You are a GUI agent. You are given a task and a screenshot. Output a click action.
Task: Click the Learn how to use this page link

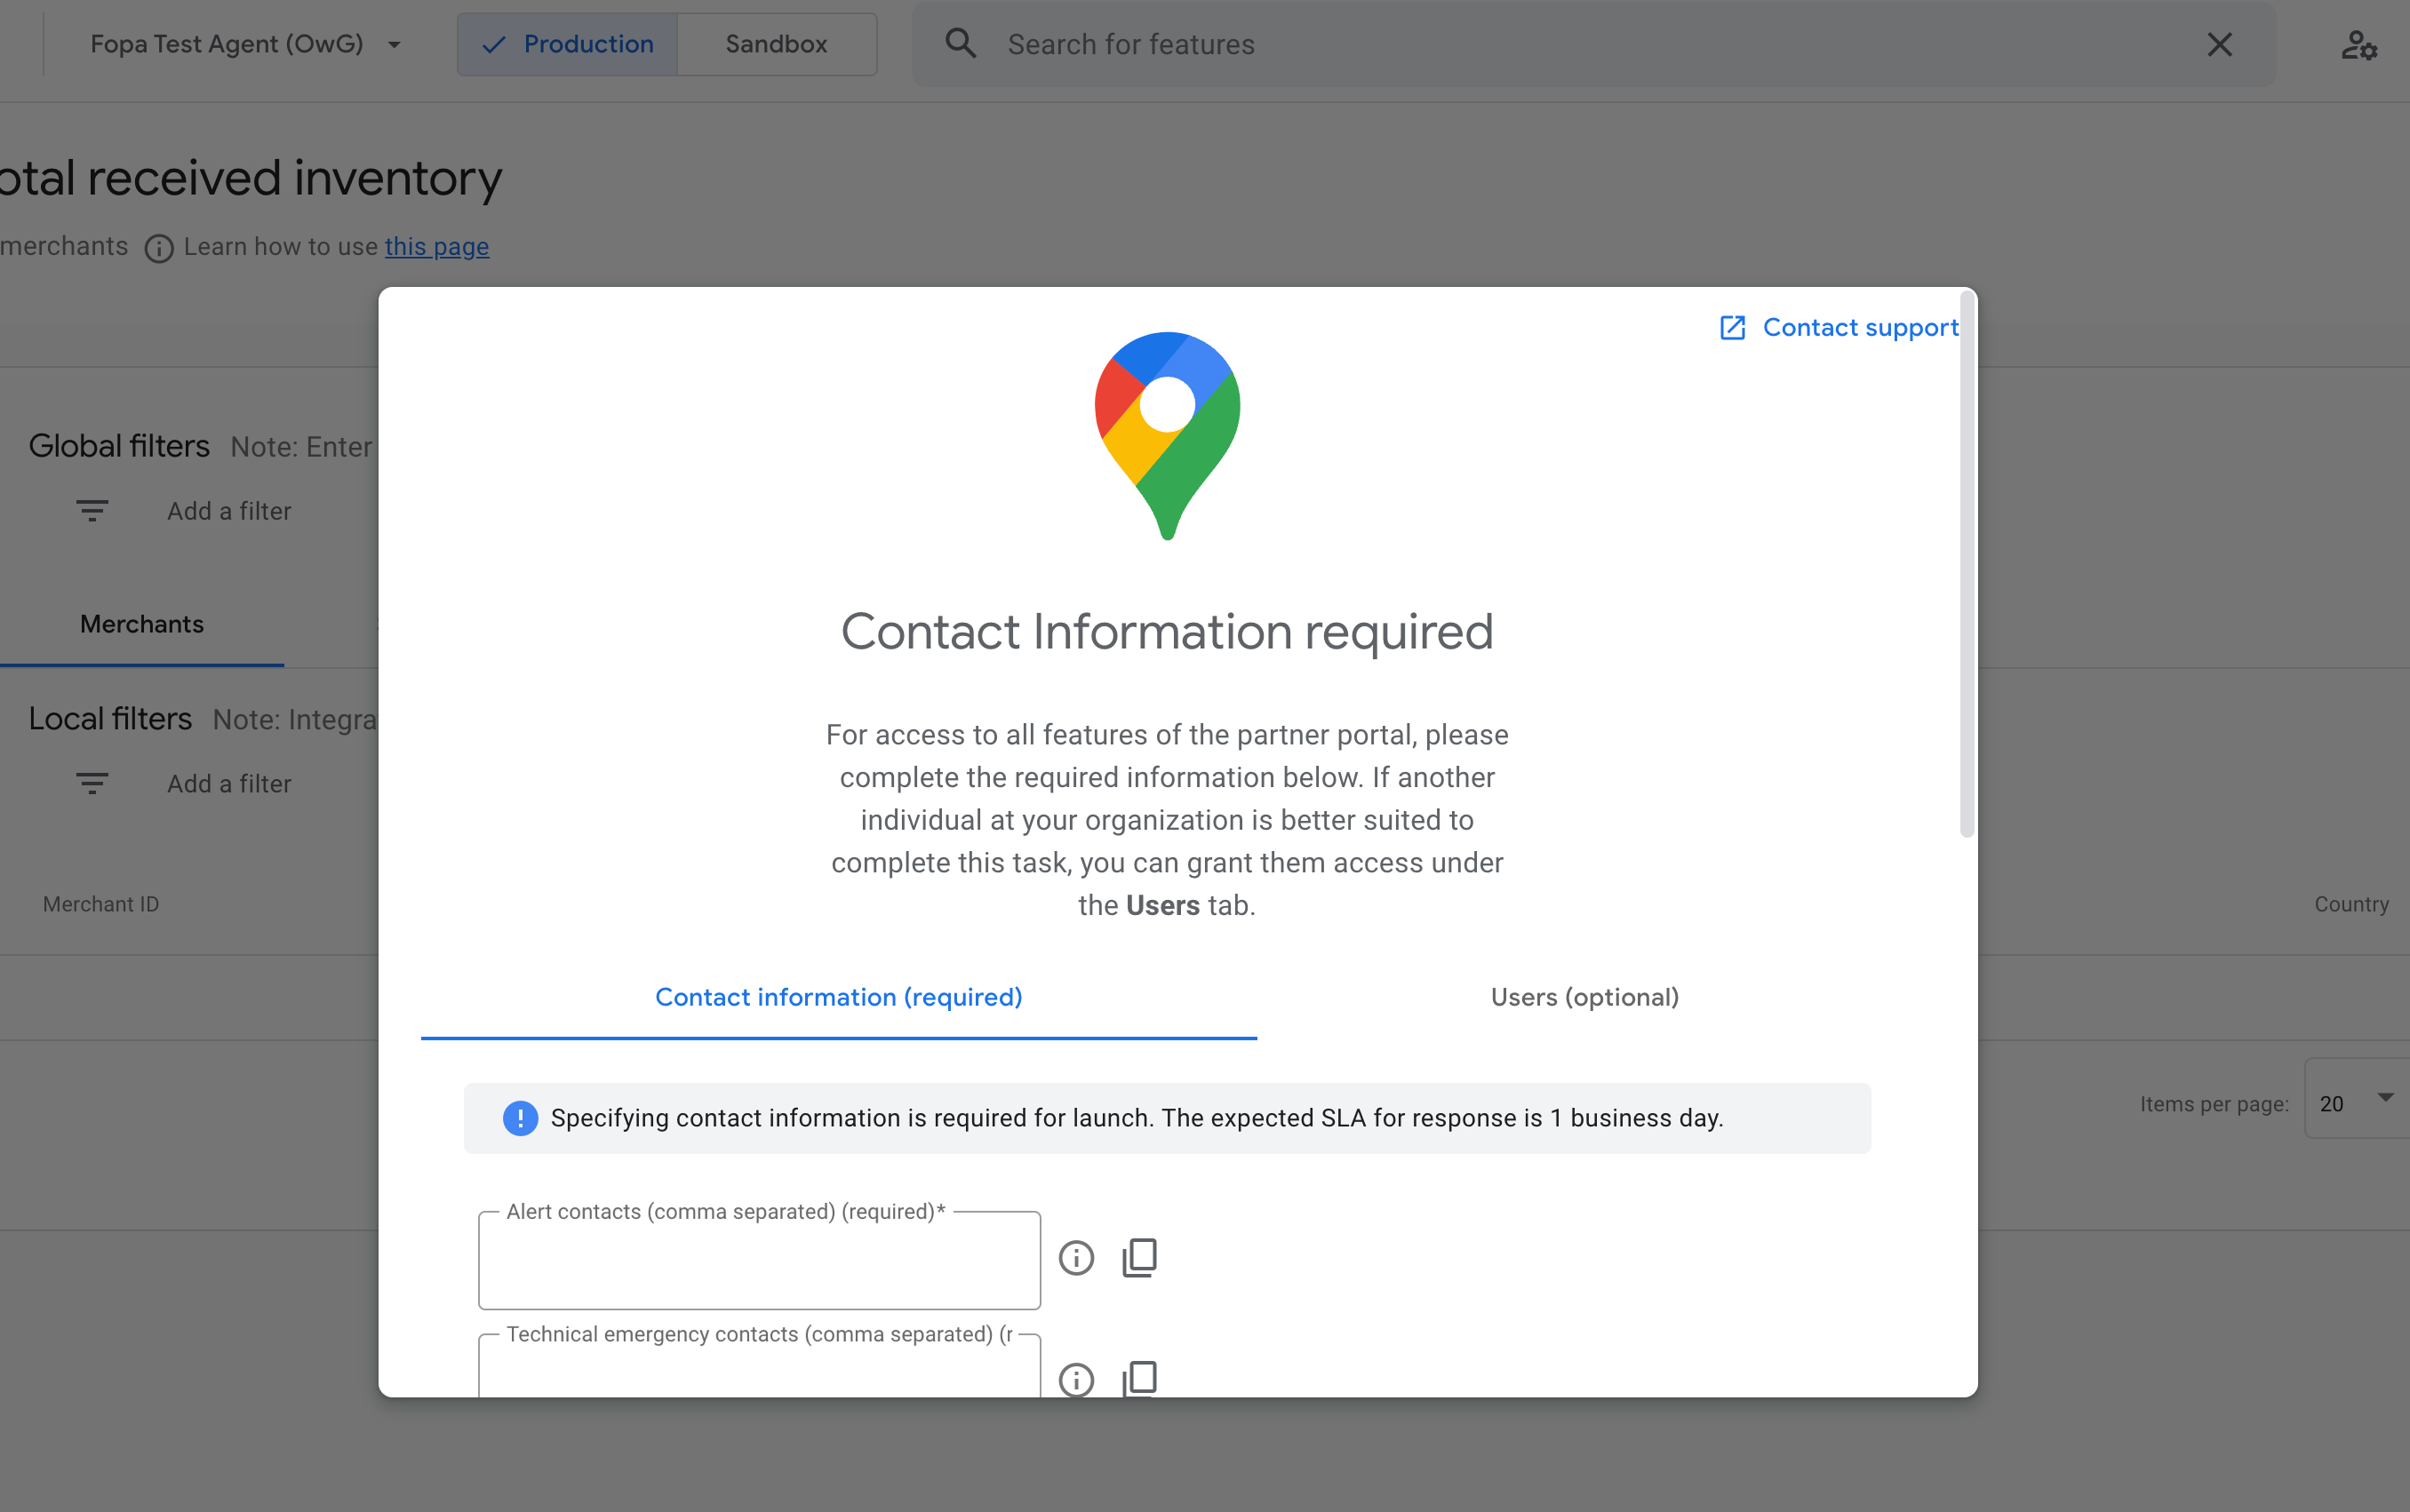point(435,245)
